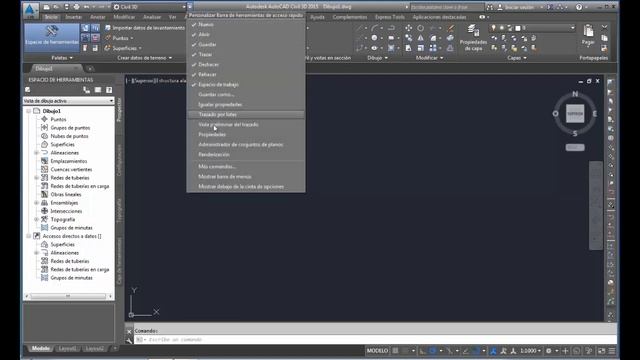The height and width of the screenshot is (360, 640).
Task: Toggle the Guardar checked menu item
Action: click(246, 44)
